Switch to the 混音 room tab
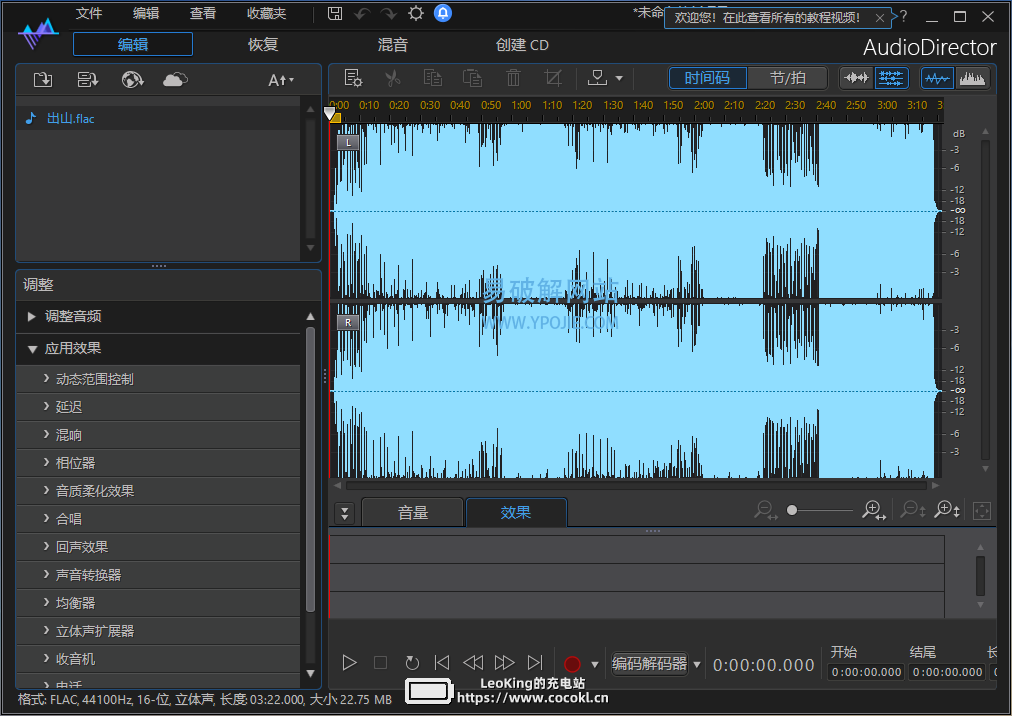 point(392,45)
